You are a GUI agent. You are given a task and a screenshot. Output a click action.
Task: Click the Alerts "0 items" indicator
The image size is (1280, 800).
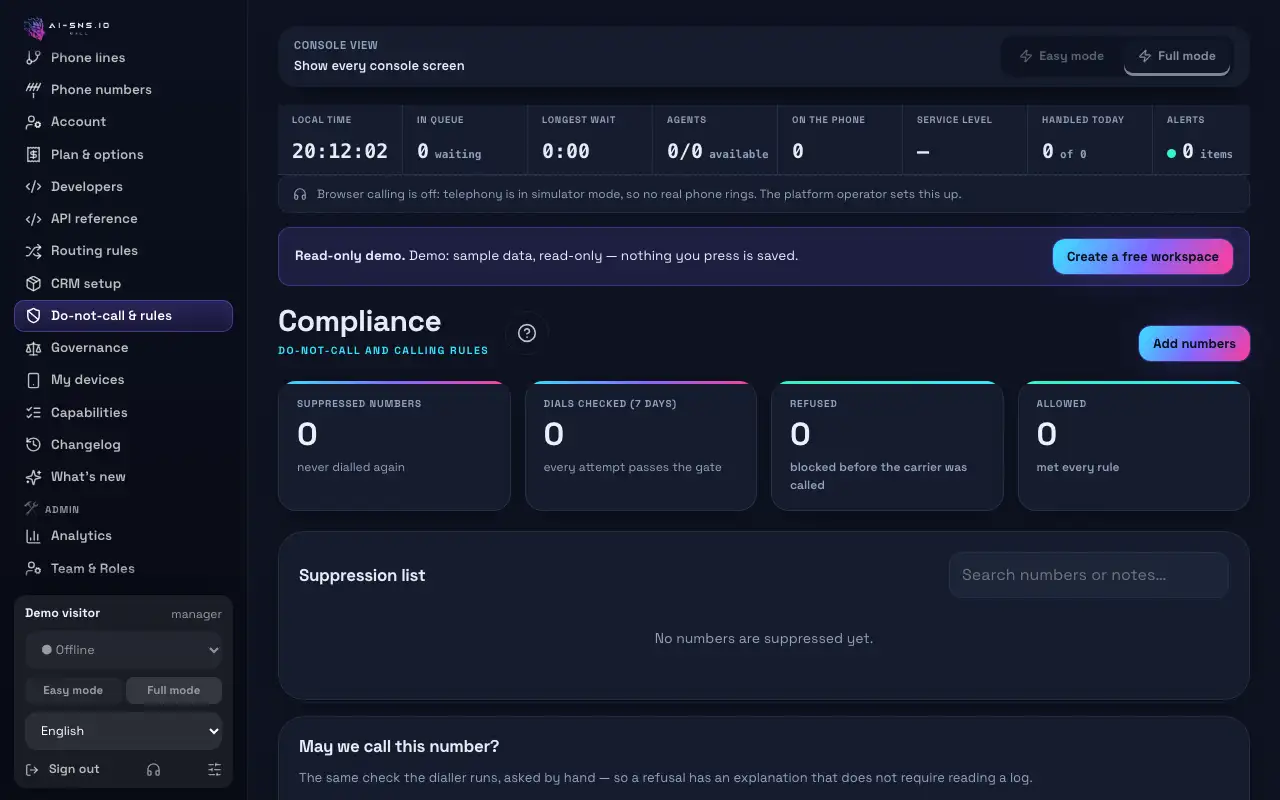pyautogui.click(x=1200, y=152)
